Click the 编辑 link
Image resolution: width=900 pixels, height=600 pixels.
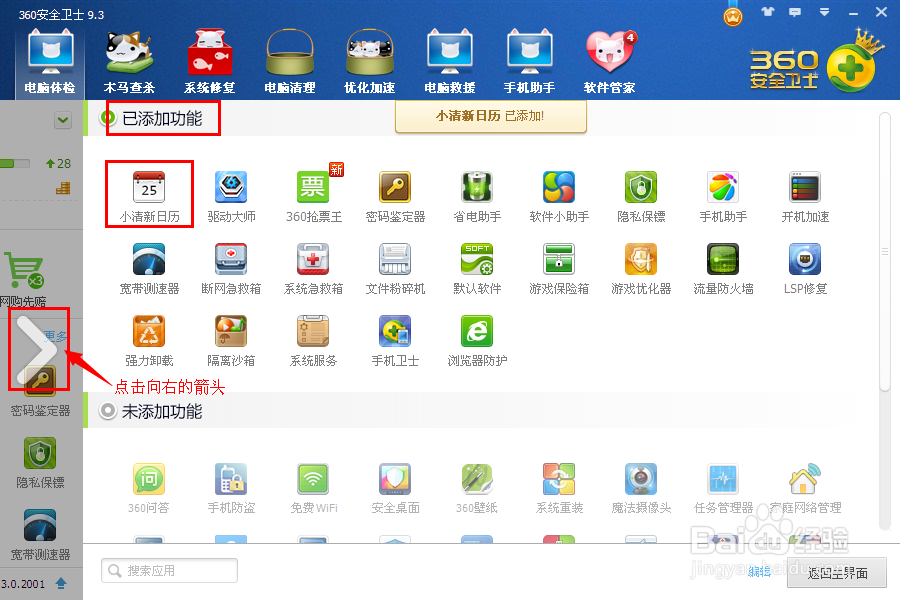coord(759,571)
